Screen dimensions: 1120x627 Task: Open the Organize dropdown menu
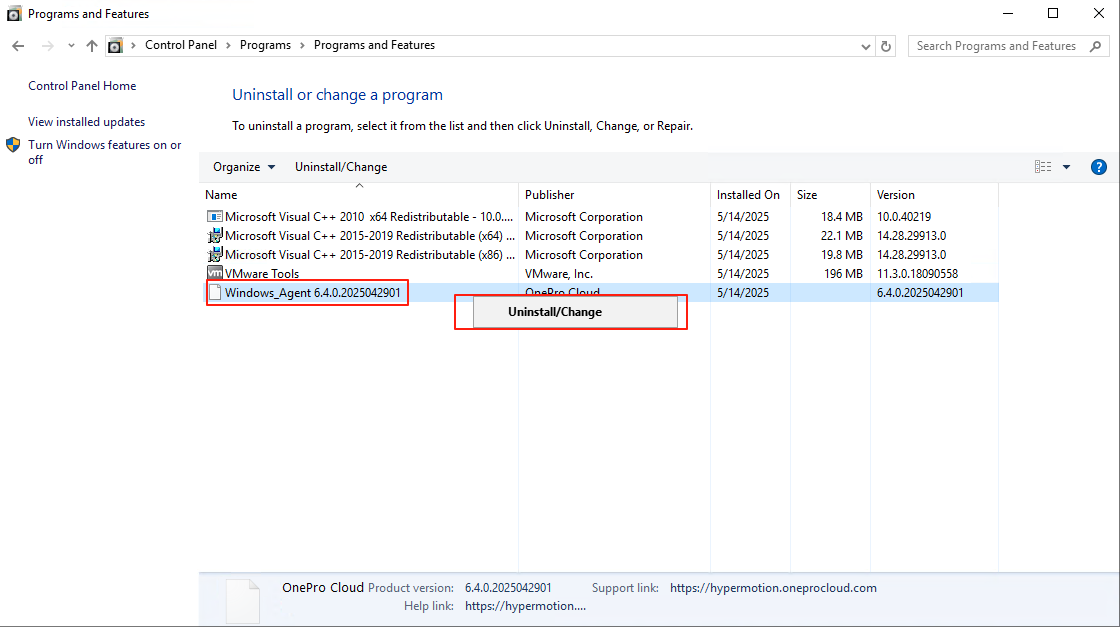(x=244, y=167)
